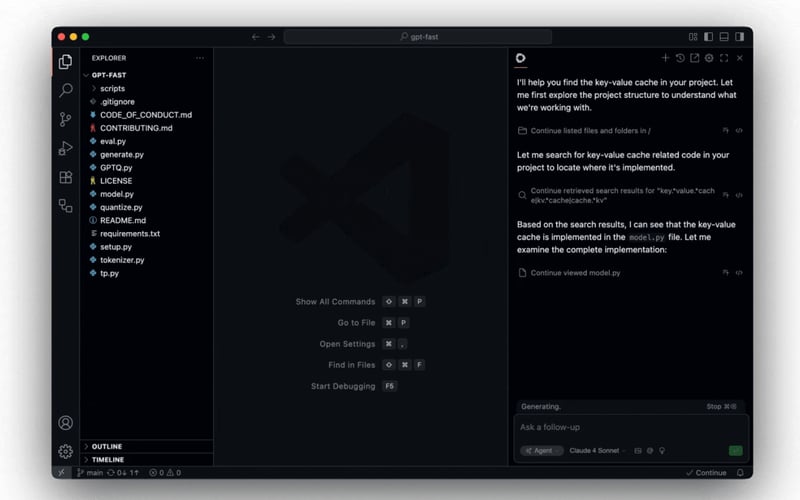Open the .gitignore file

click(x=147, y=102)
